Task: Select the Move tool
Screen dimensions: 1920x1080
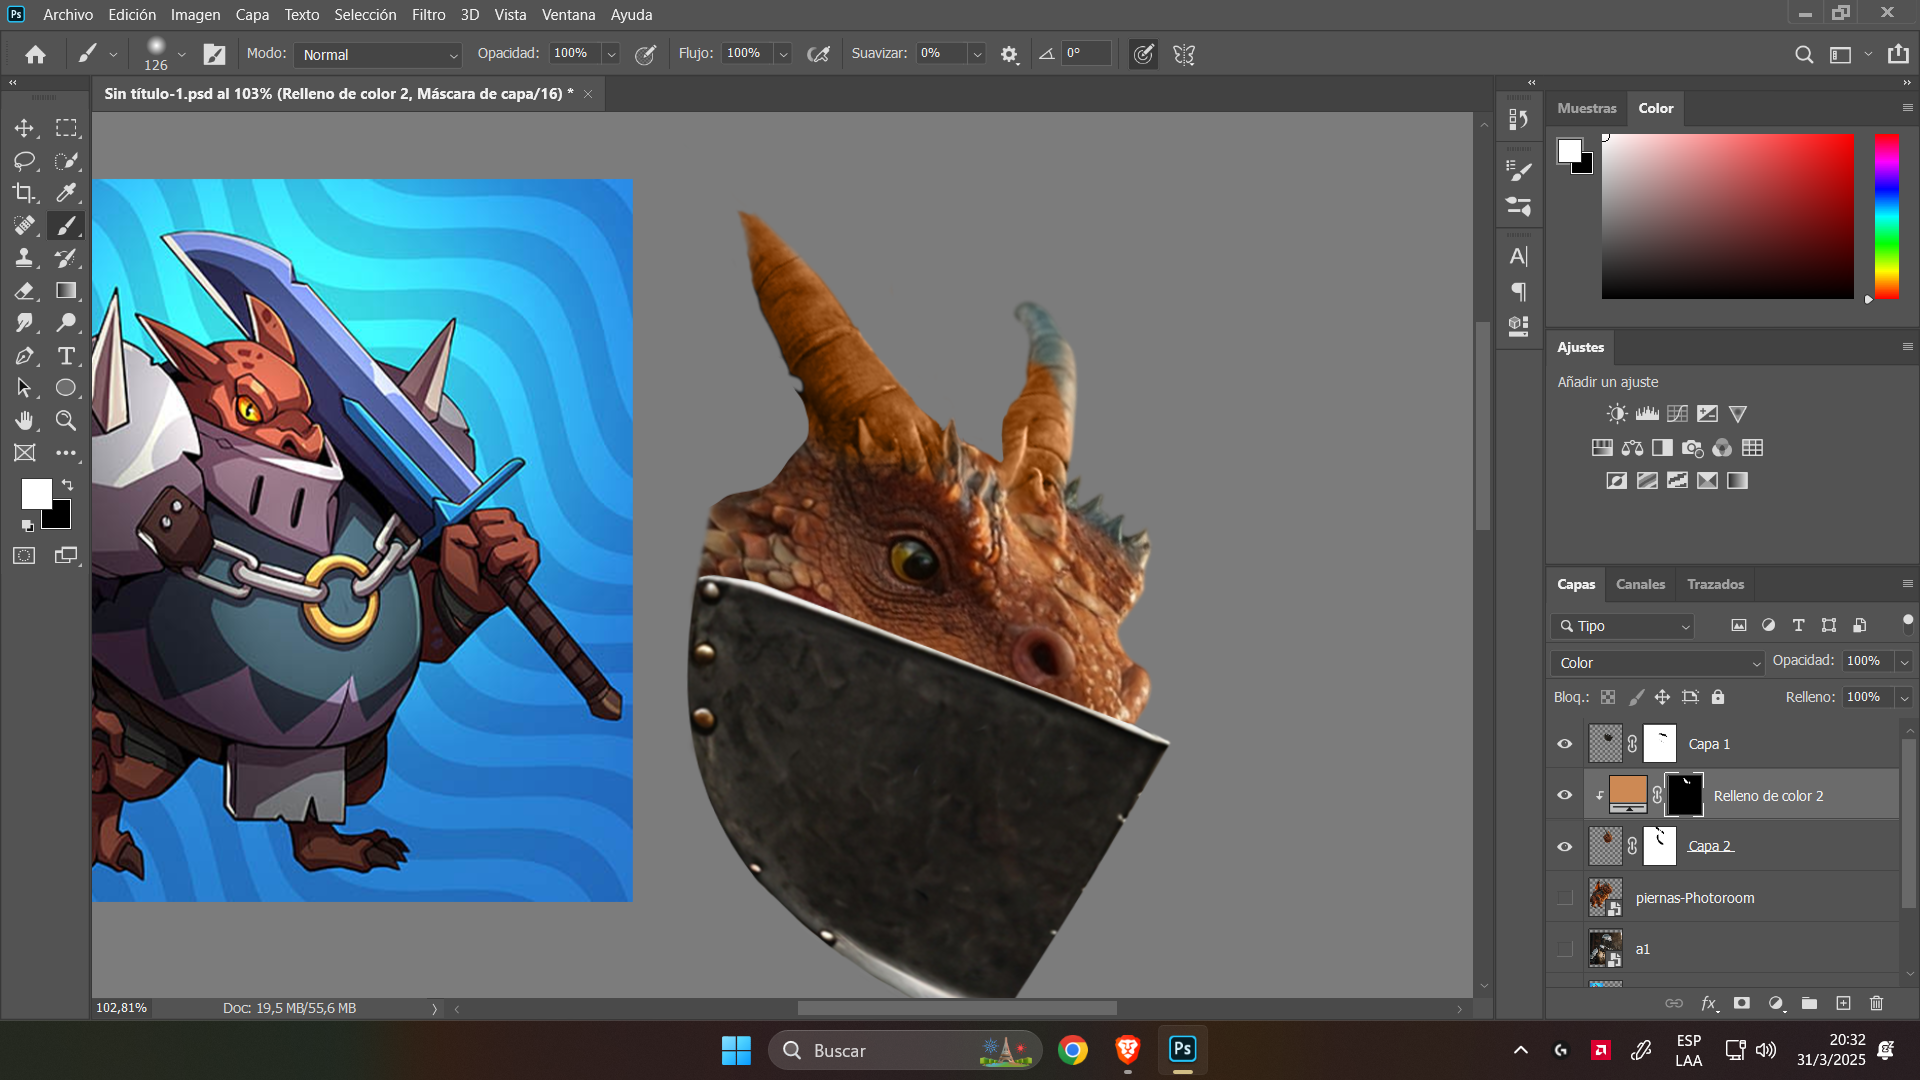Action: (24, 128)
